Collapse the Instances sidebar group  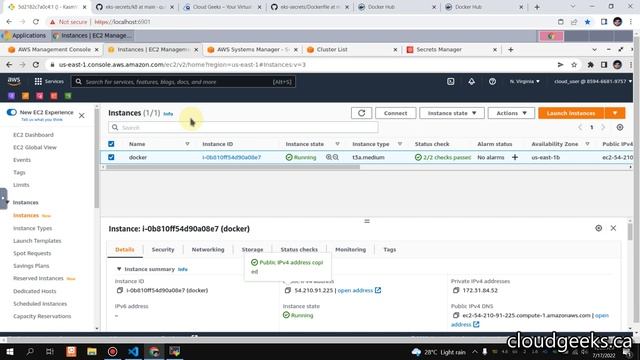click(7, 202)
